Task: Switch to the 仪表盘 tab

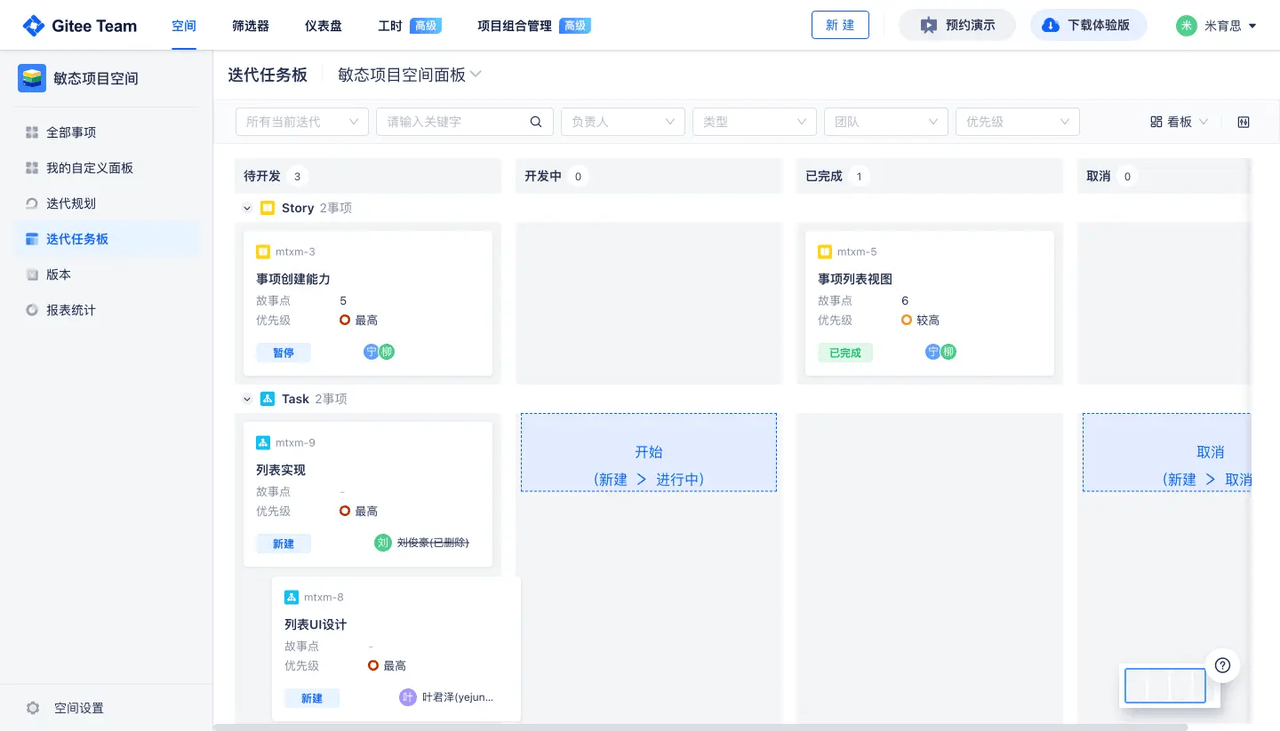Action: (323, 26)
